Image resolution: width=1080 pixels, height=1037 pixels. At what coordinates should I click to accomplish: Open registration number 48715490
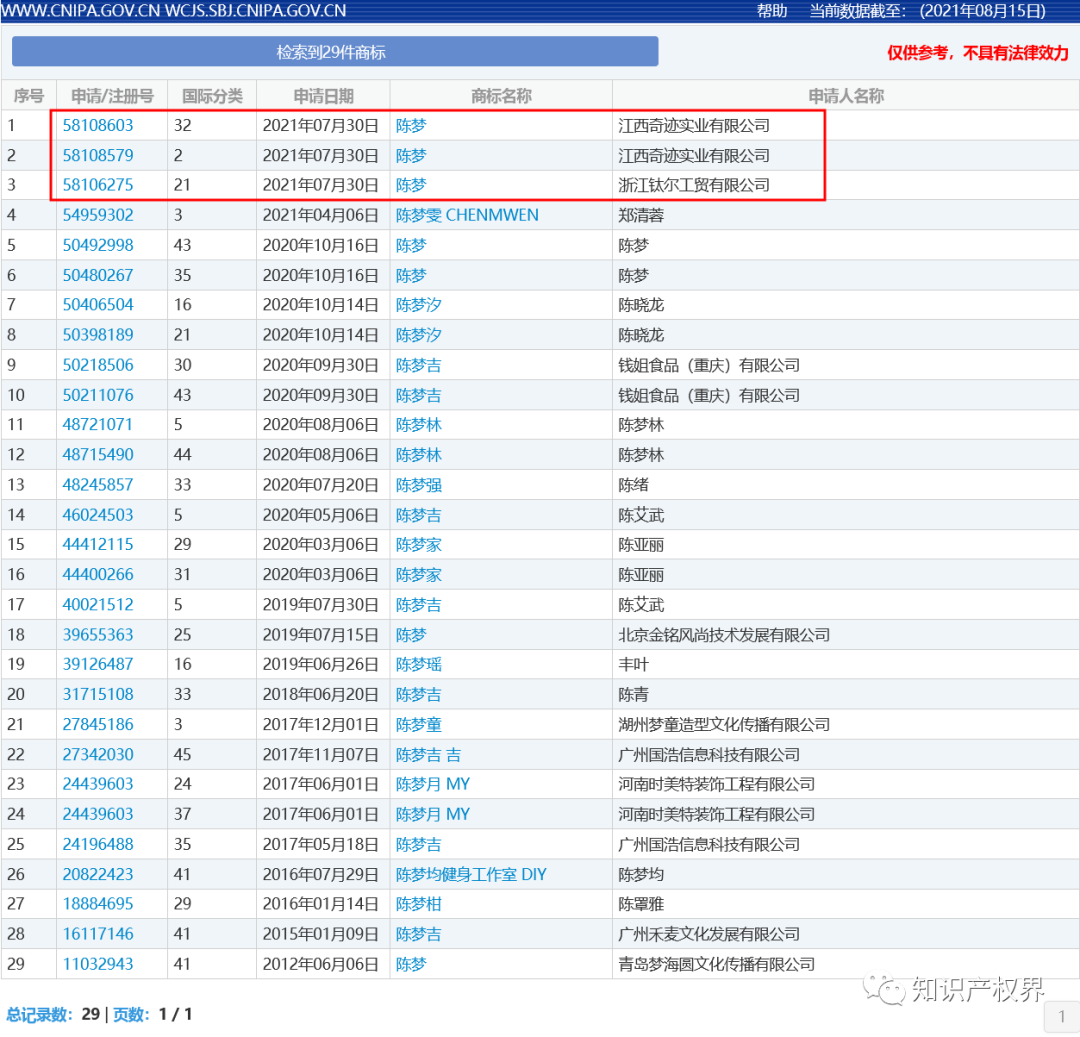point(98,455)
